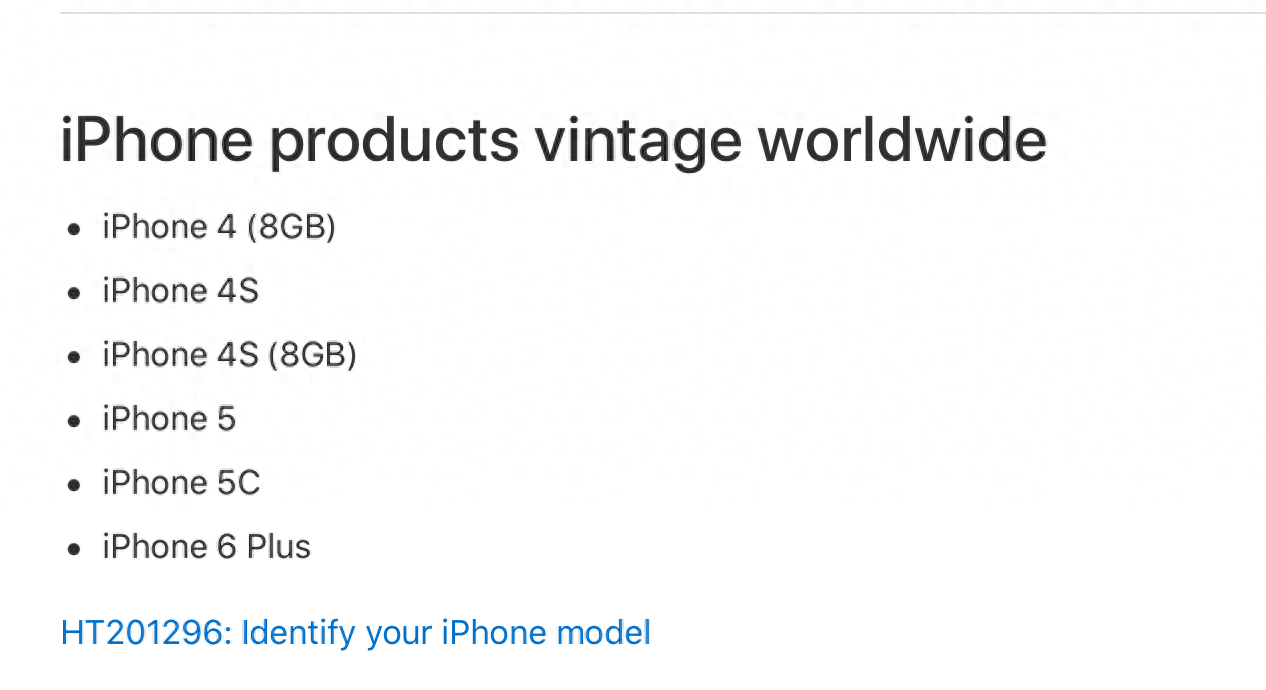Click the 'iPhone 4S' list item
This screenshot has height=690, width=1266.
[180, 291]
